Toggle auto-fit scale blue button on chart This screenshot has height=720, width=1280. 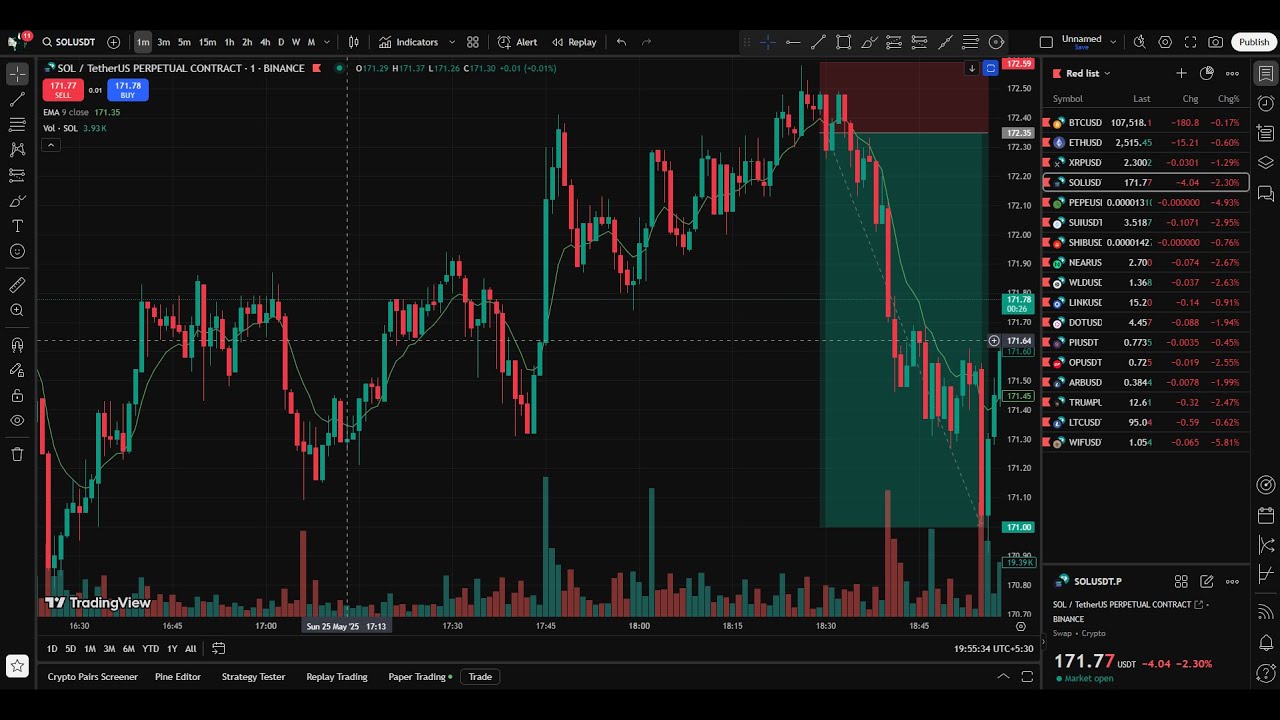[991, 68]
